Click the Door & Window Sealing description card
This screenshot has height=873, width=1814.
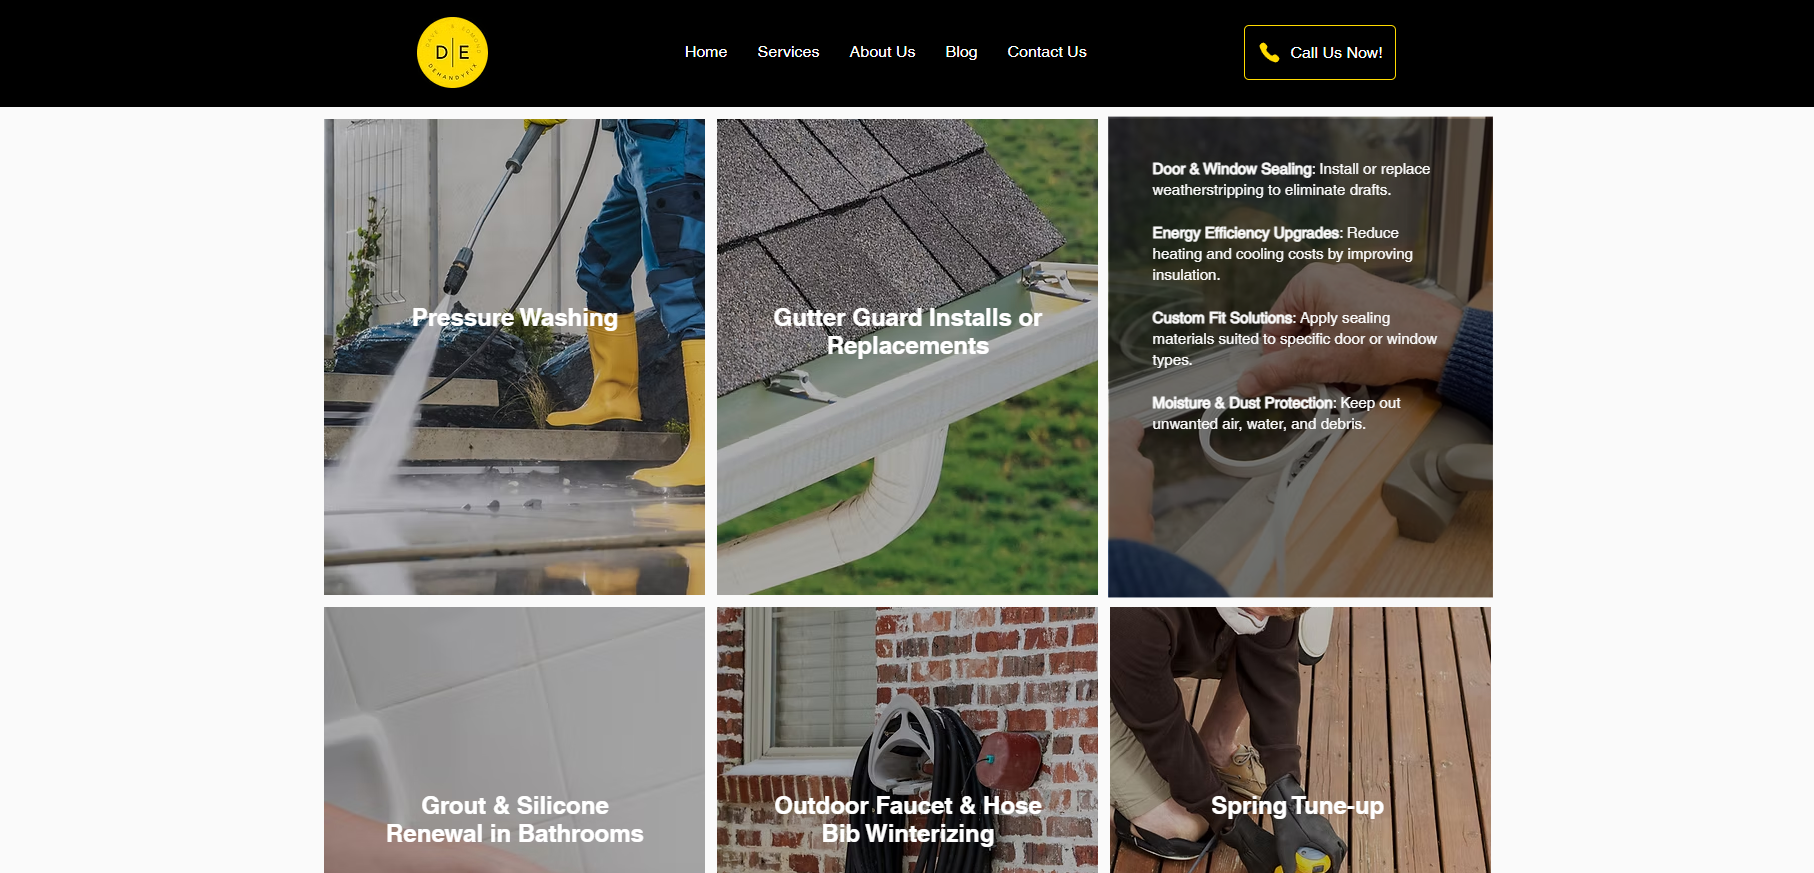pos(1300,357)
